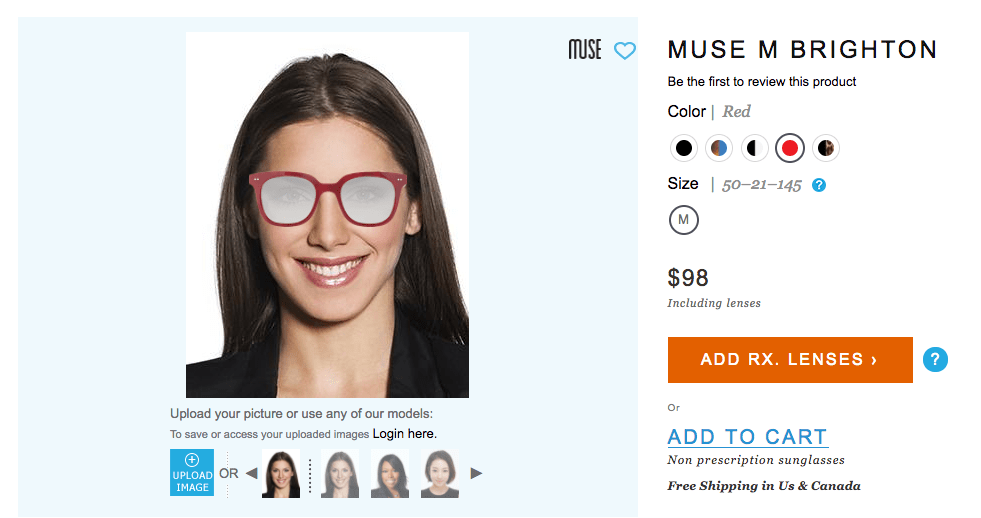Choose the brown and blue color swatch

[x=719, y=148]
